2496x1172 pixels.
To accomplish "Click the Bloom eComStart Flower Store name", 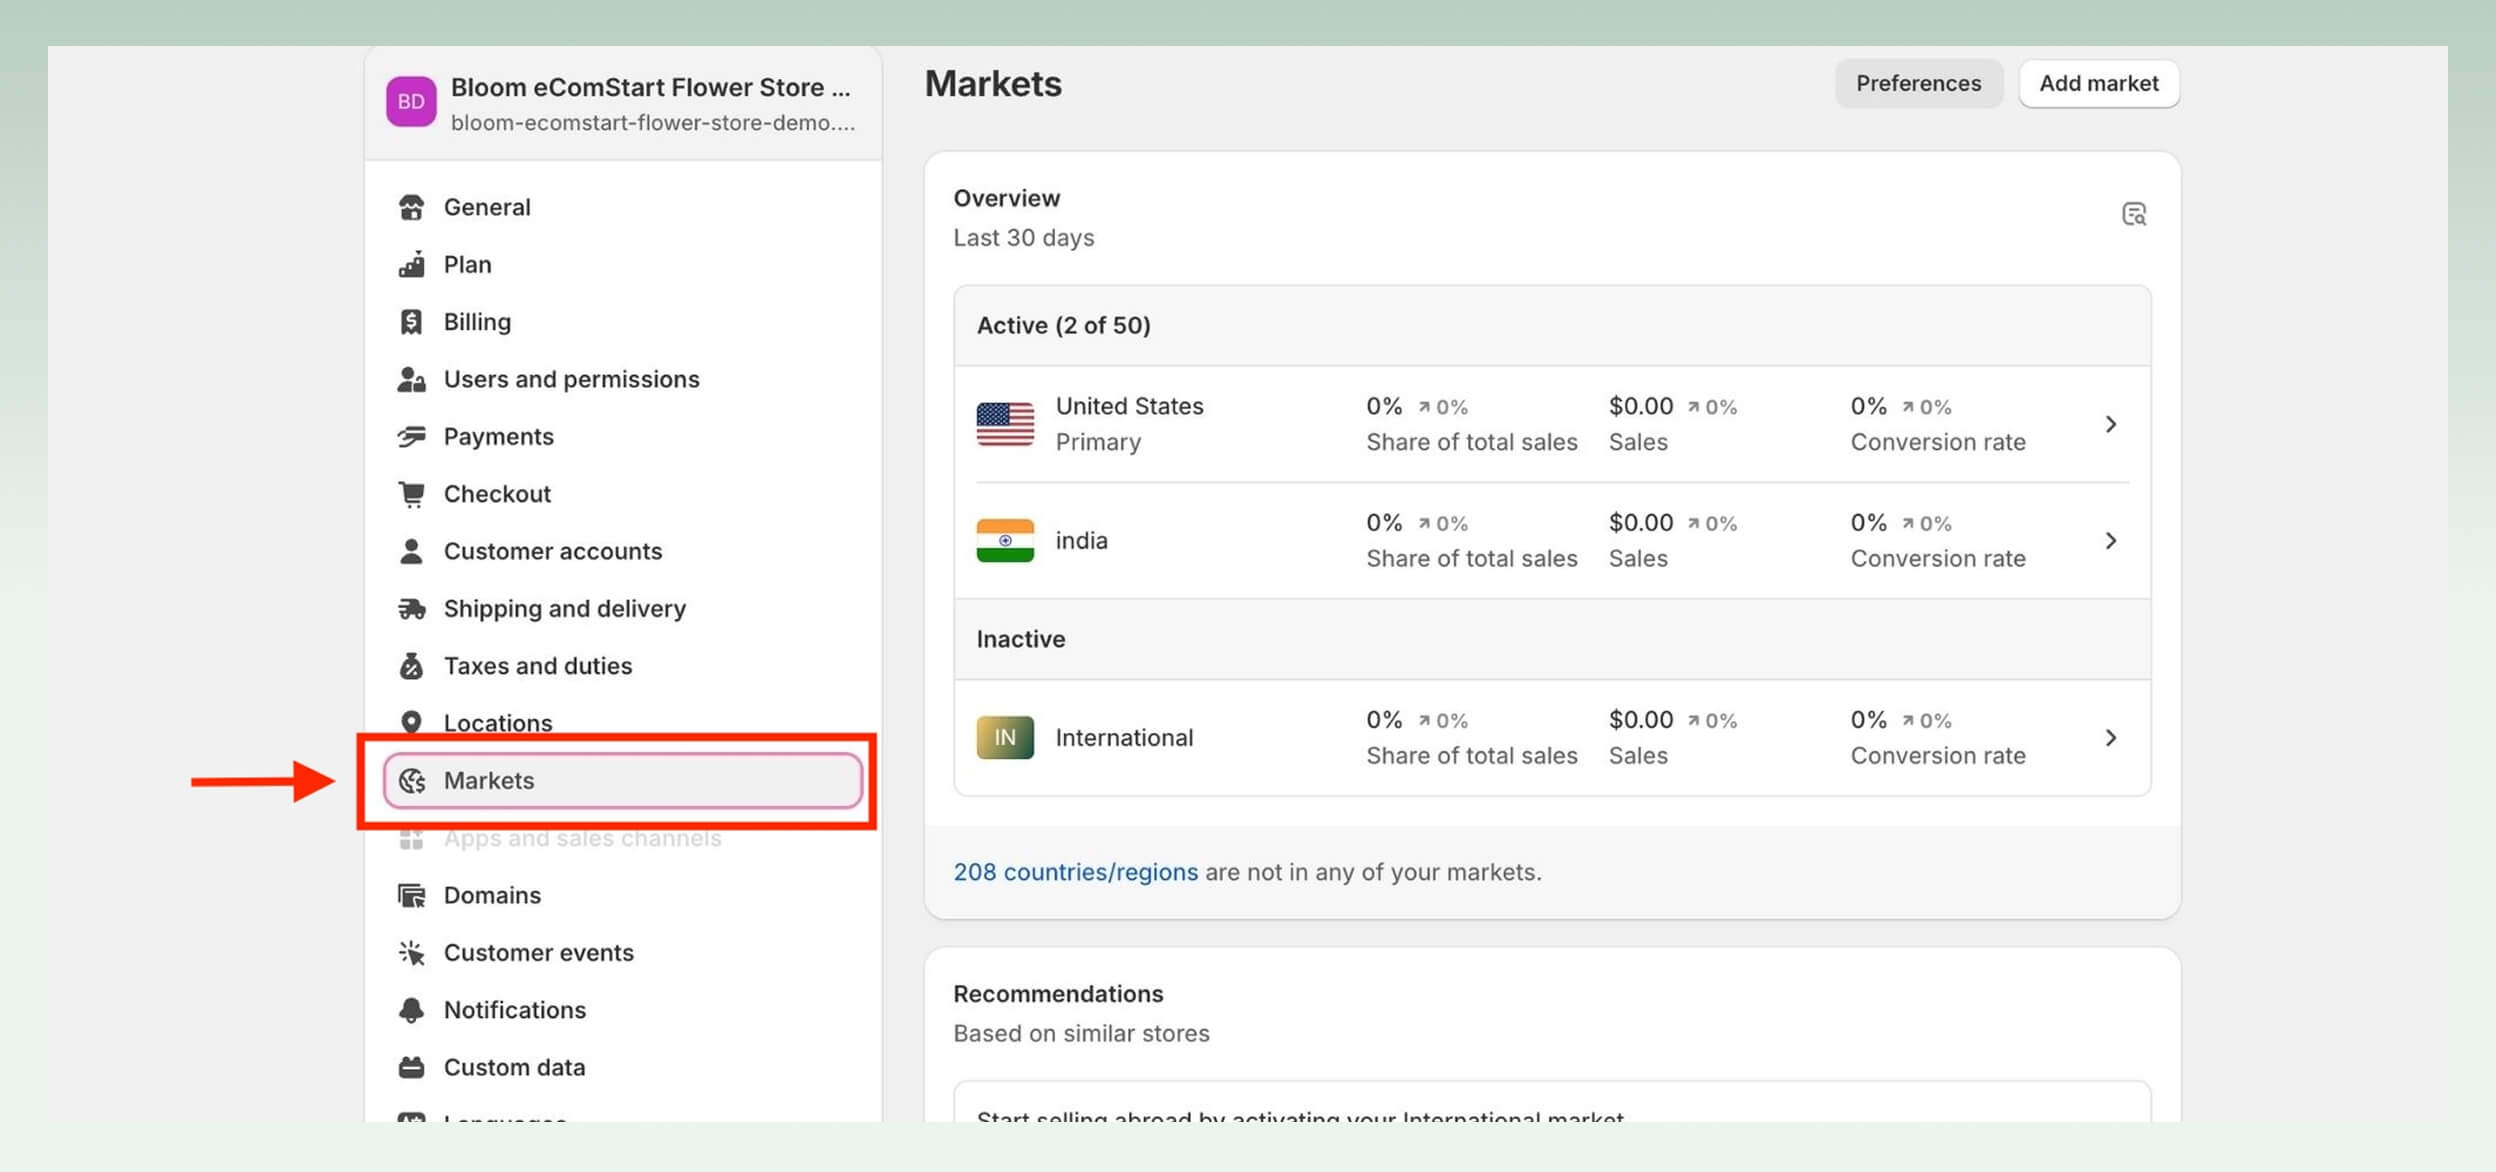I will click(651, 87).
